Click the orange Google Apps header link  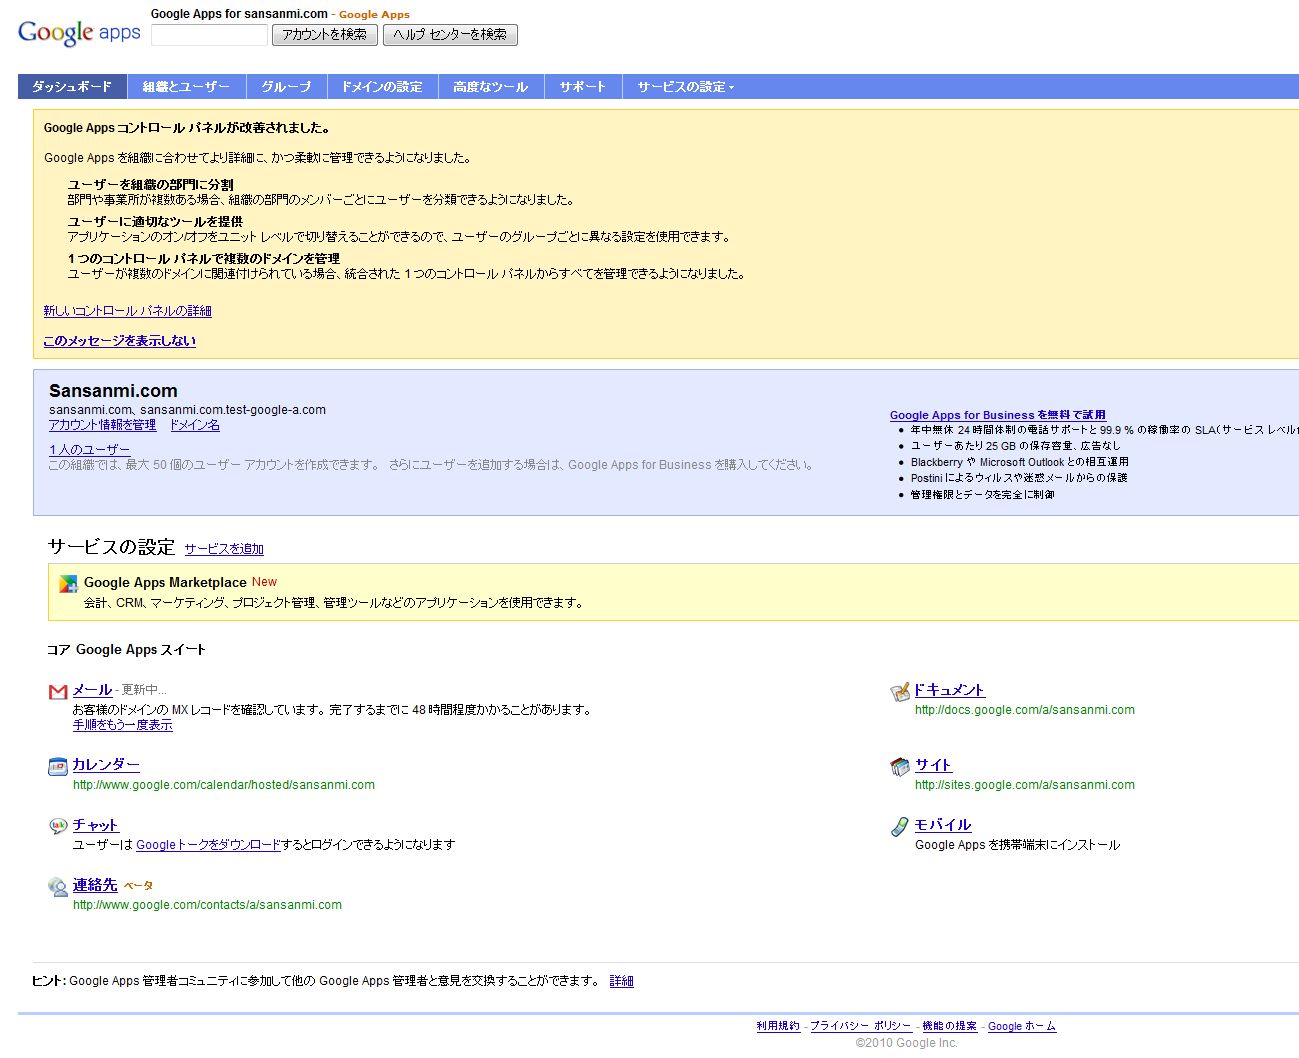374,15
